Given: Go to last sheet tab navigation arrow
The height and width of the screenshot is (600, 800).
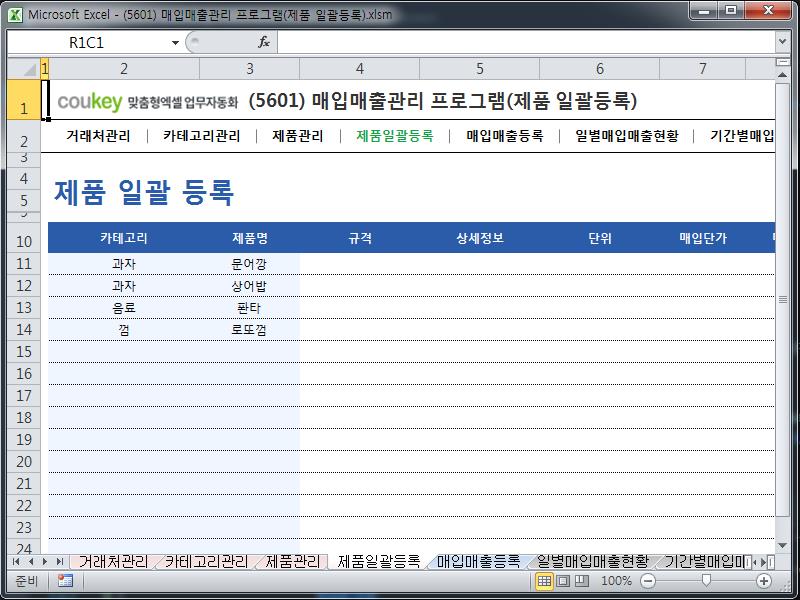Looking at the screenshot, I should 60,562.
